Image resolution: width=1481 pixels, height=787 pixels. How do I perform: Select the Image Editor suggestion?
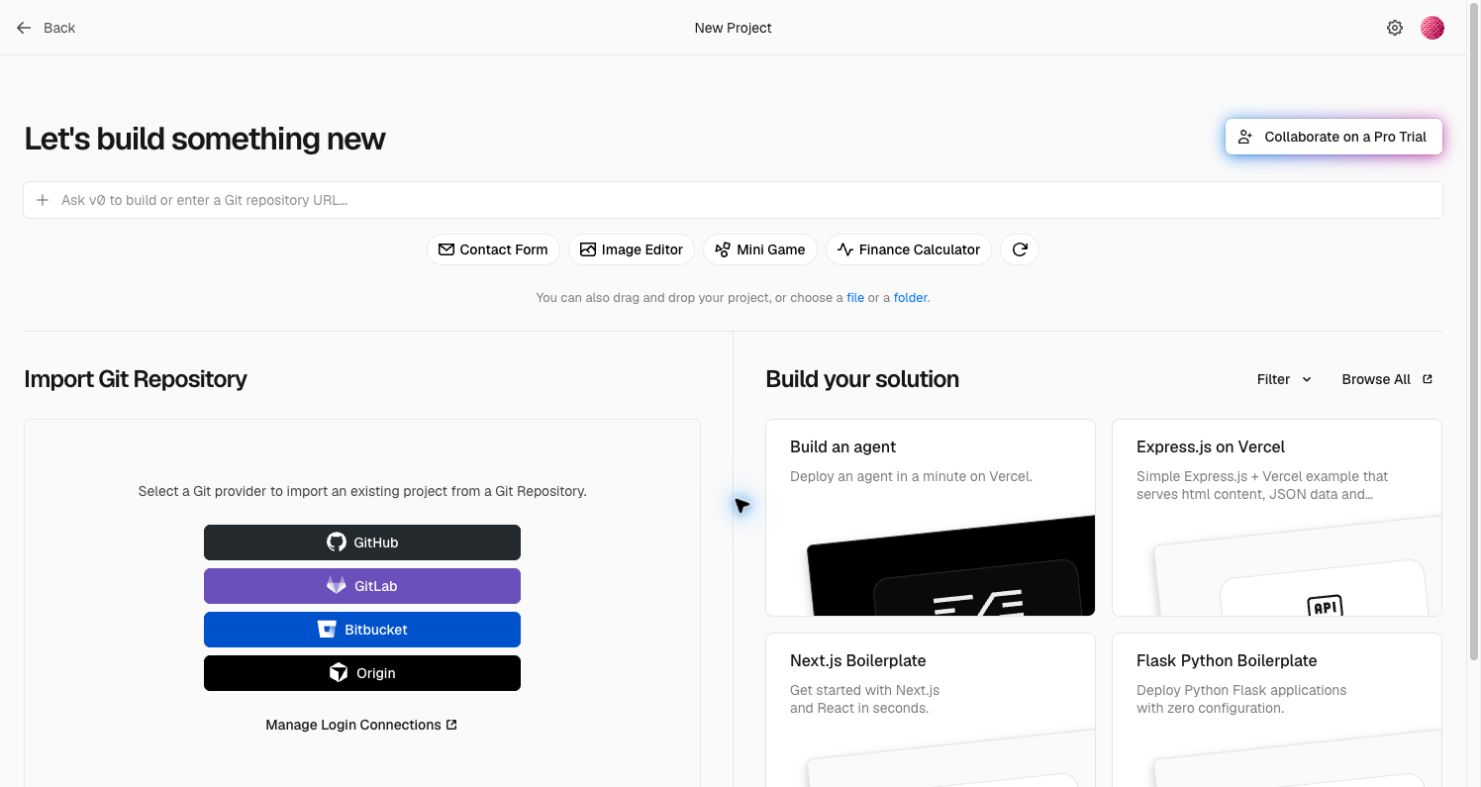click(x=632, y=250)
